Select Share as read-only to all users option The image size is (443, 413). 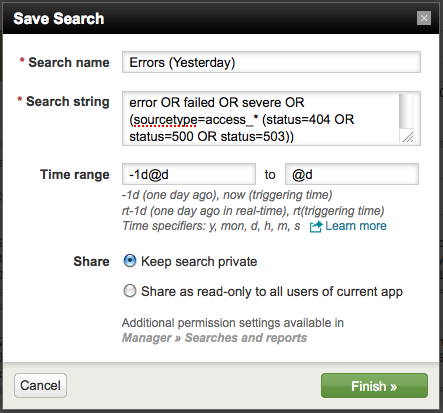click(x=130, y=291)
